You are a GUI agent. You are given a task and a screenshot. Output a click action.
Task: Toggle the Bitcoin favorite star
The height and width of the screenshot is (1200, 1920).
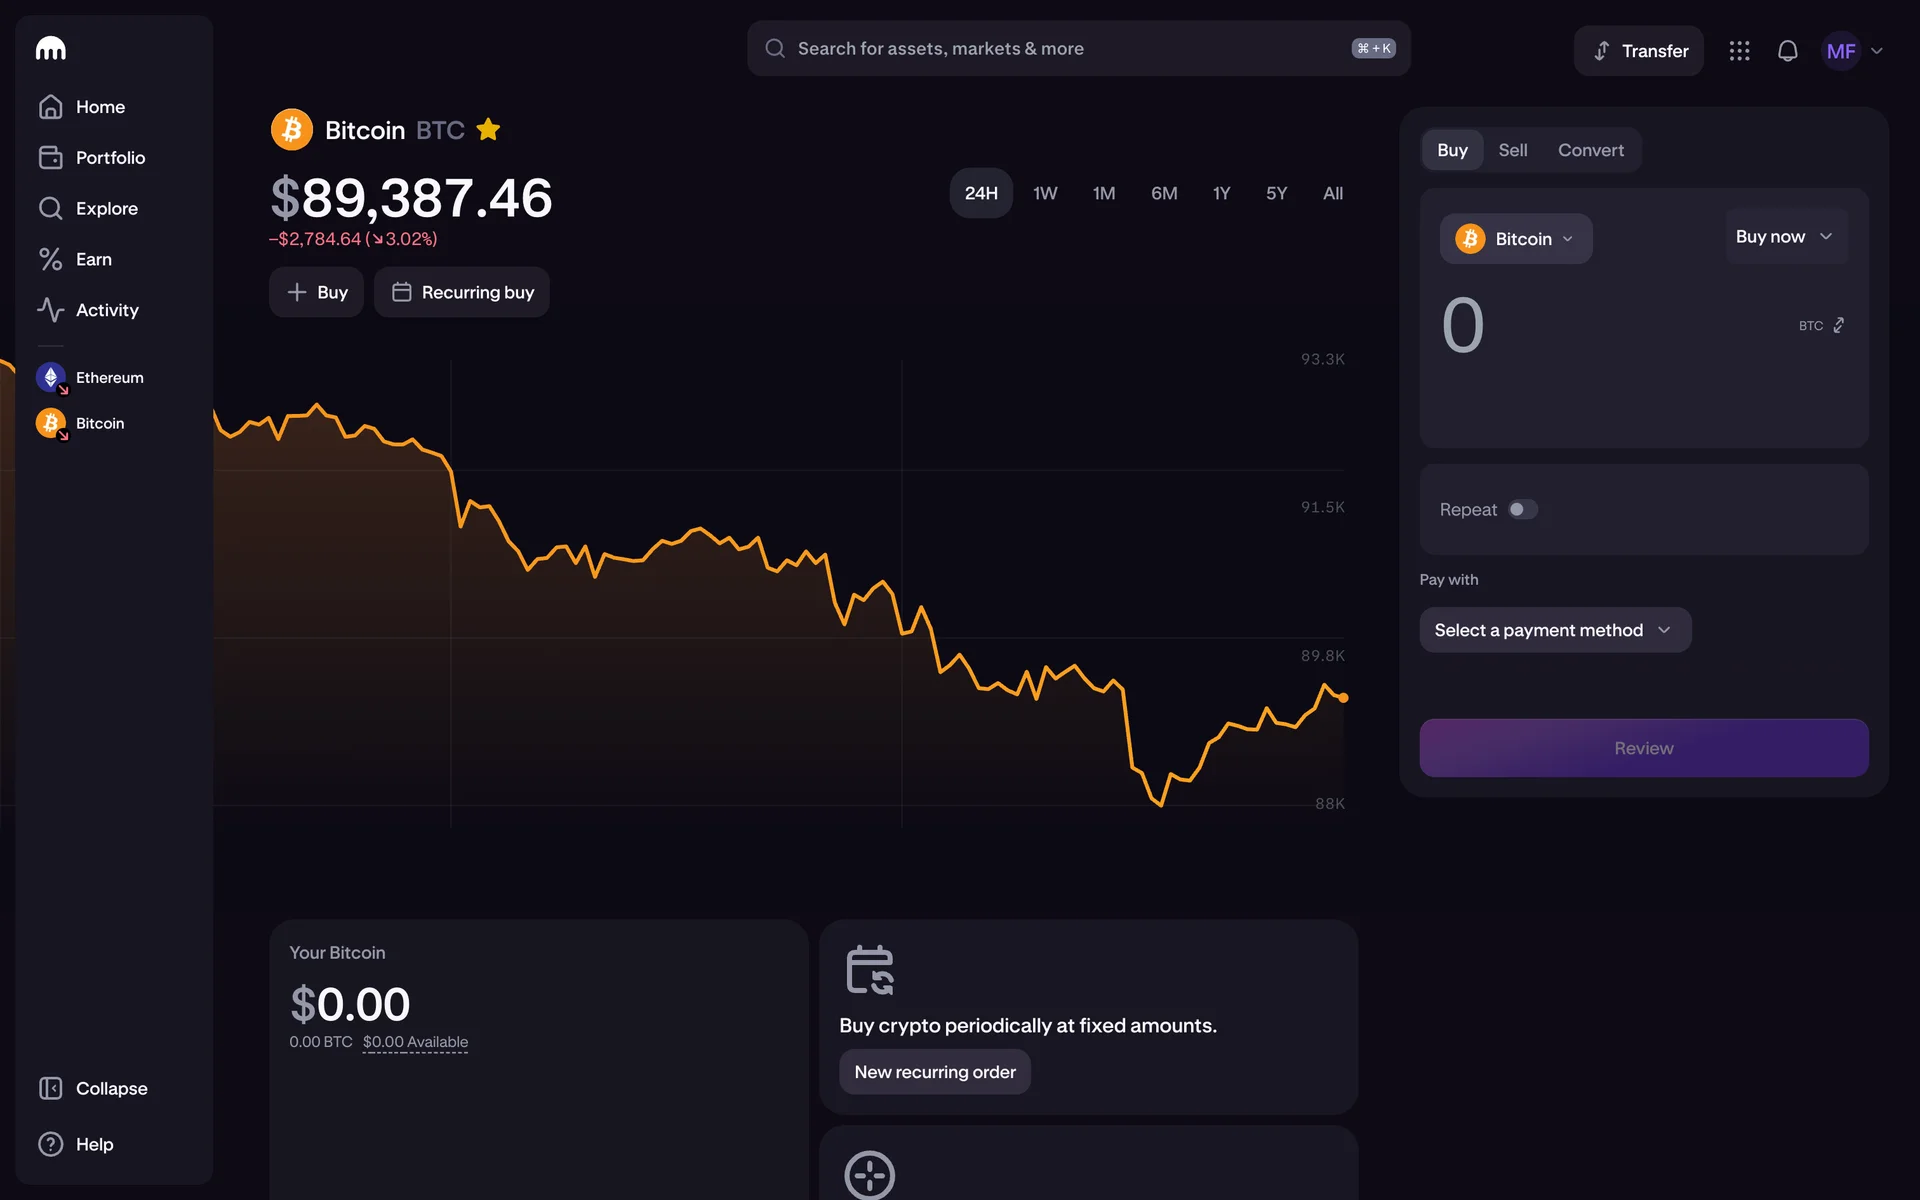coord(488,130)
